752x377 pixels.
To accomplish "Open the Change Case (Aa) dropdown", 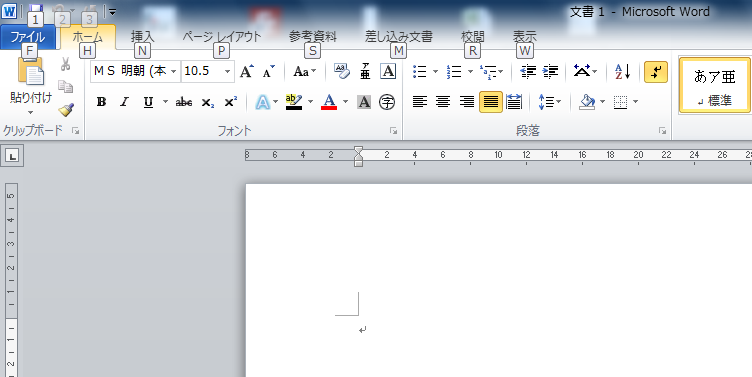I will pos(305,71).
